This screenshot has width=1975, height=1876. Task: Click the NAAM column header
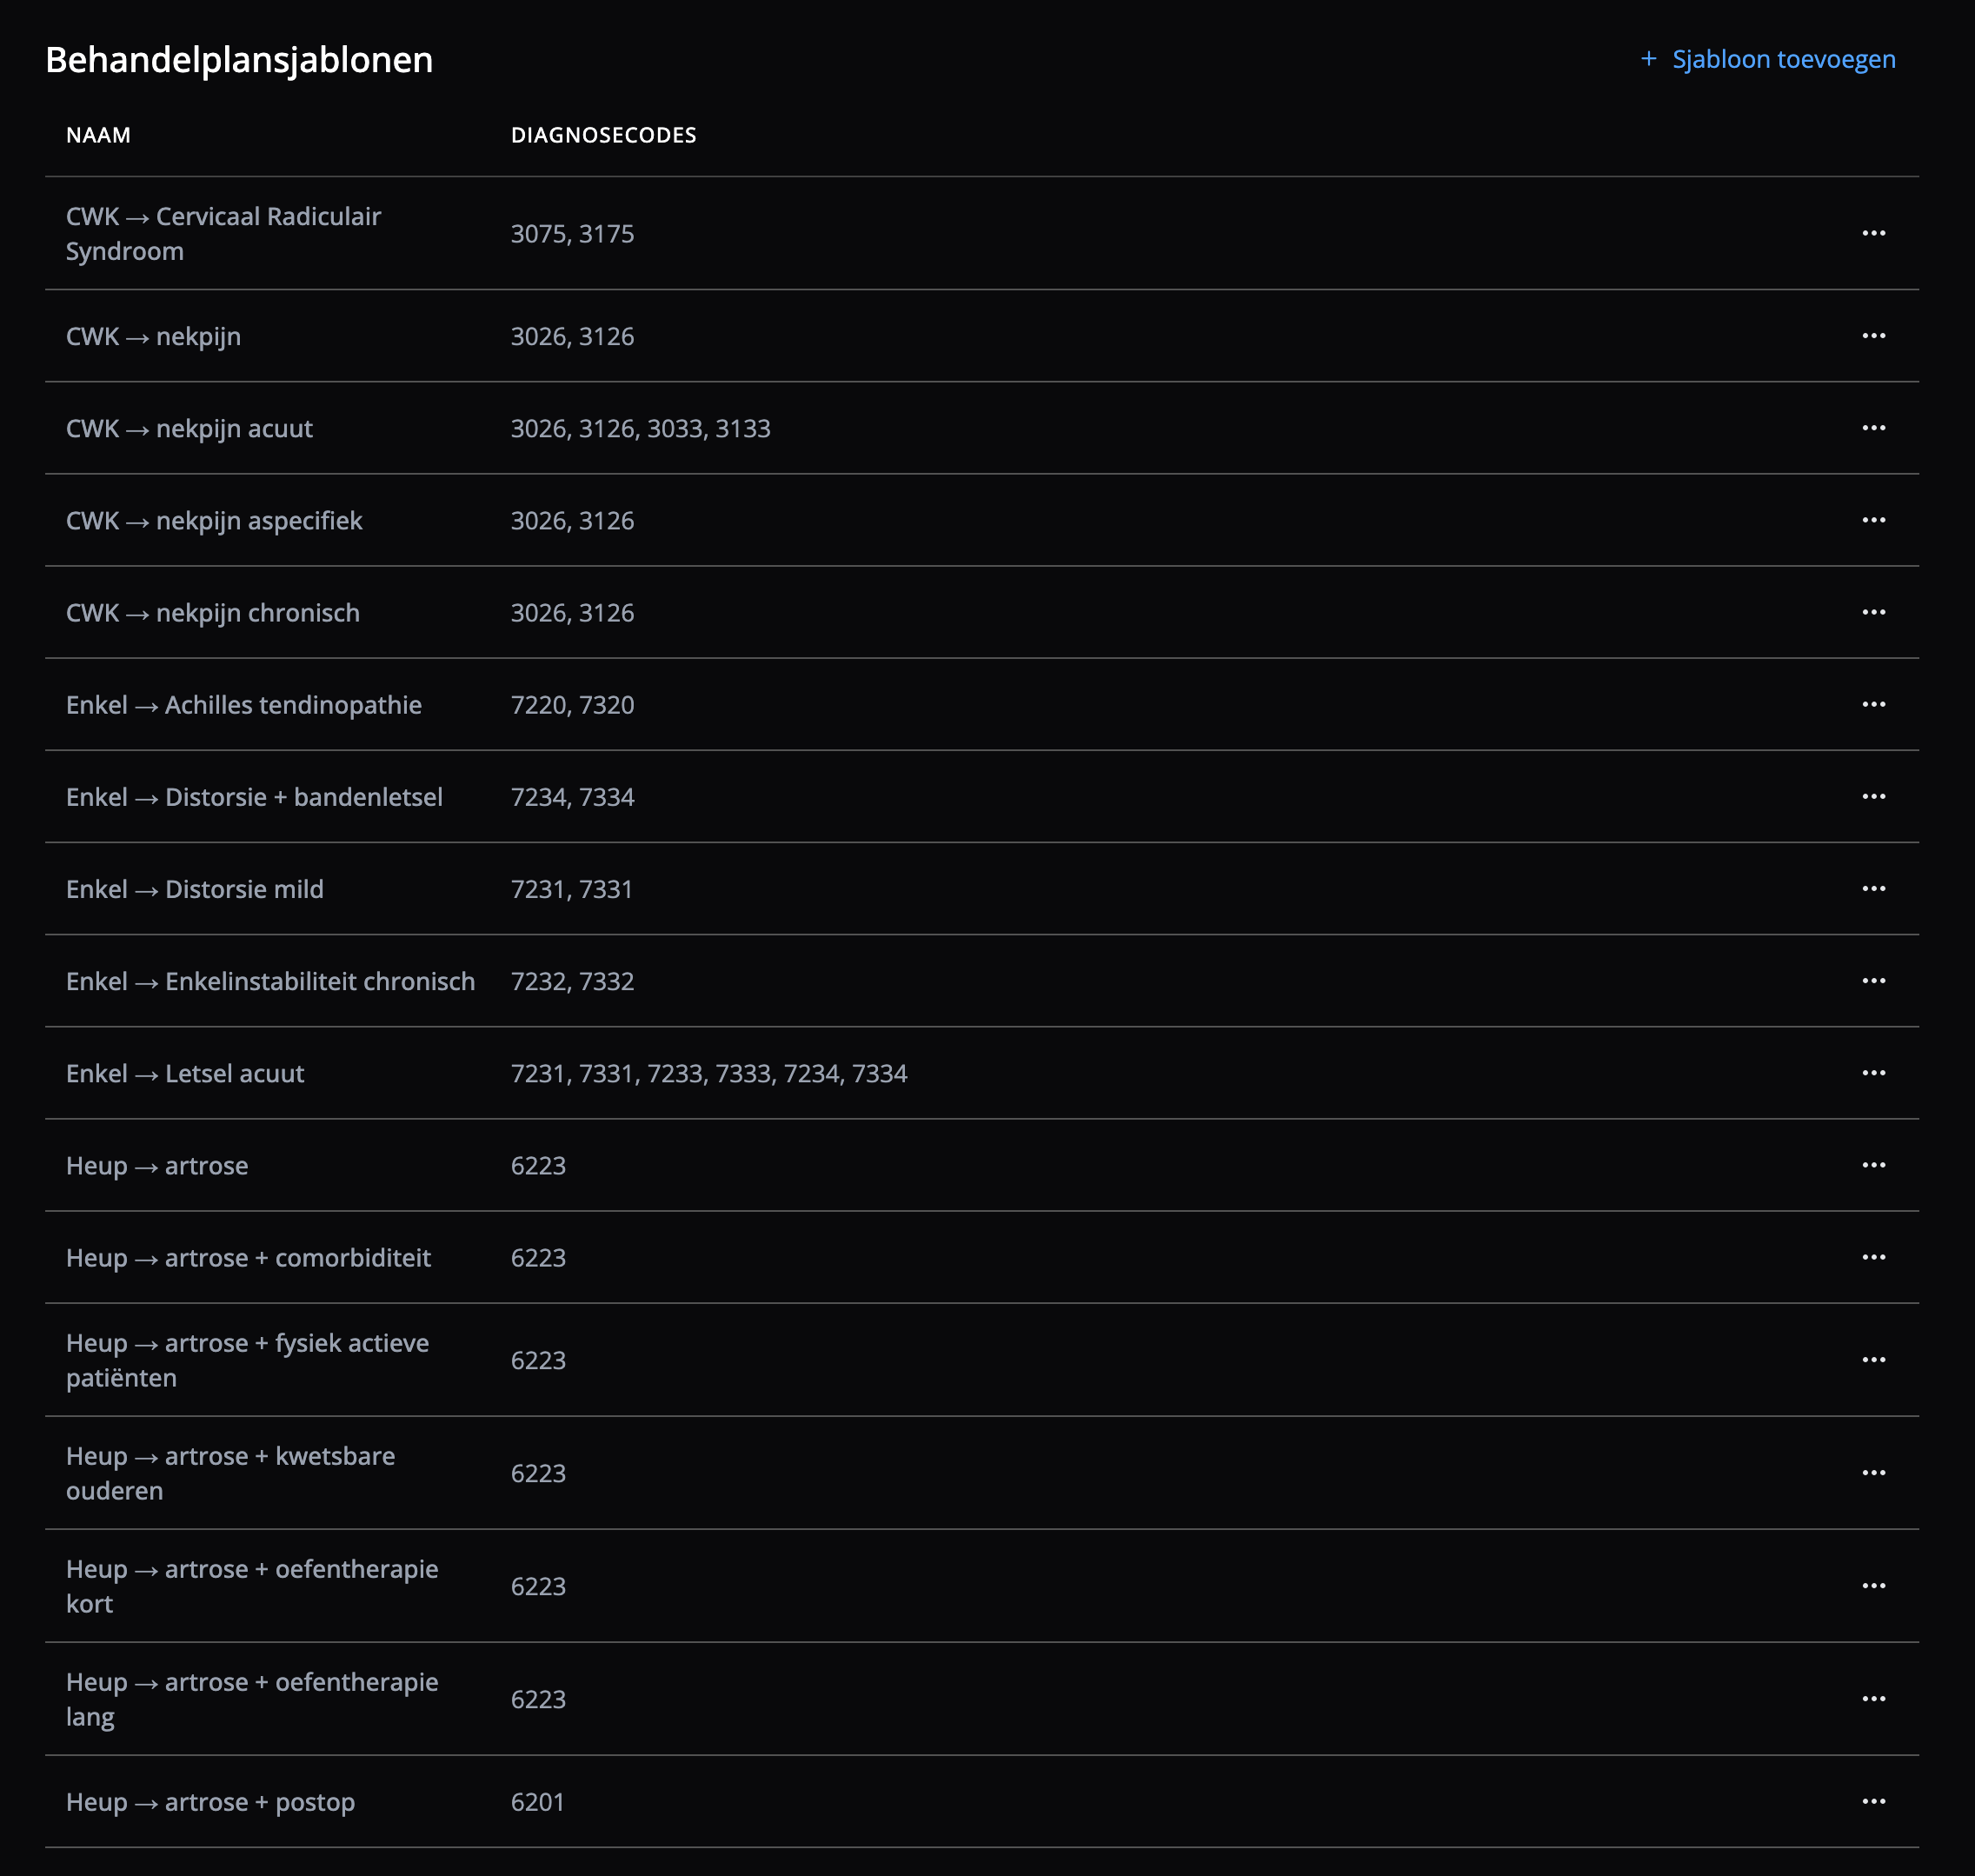click(x=98, y=135)
